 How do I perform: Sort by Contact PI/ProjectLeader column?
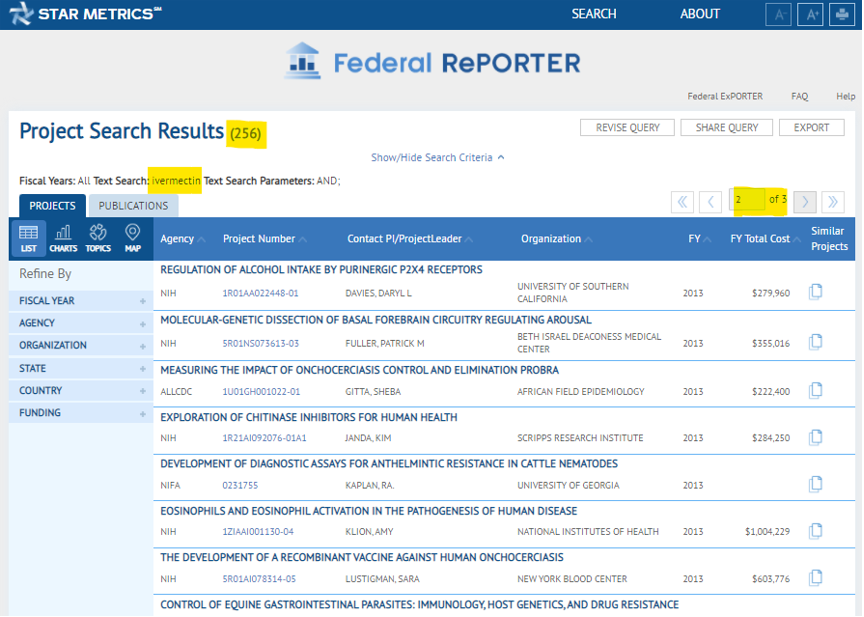coord(409,239)
